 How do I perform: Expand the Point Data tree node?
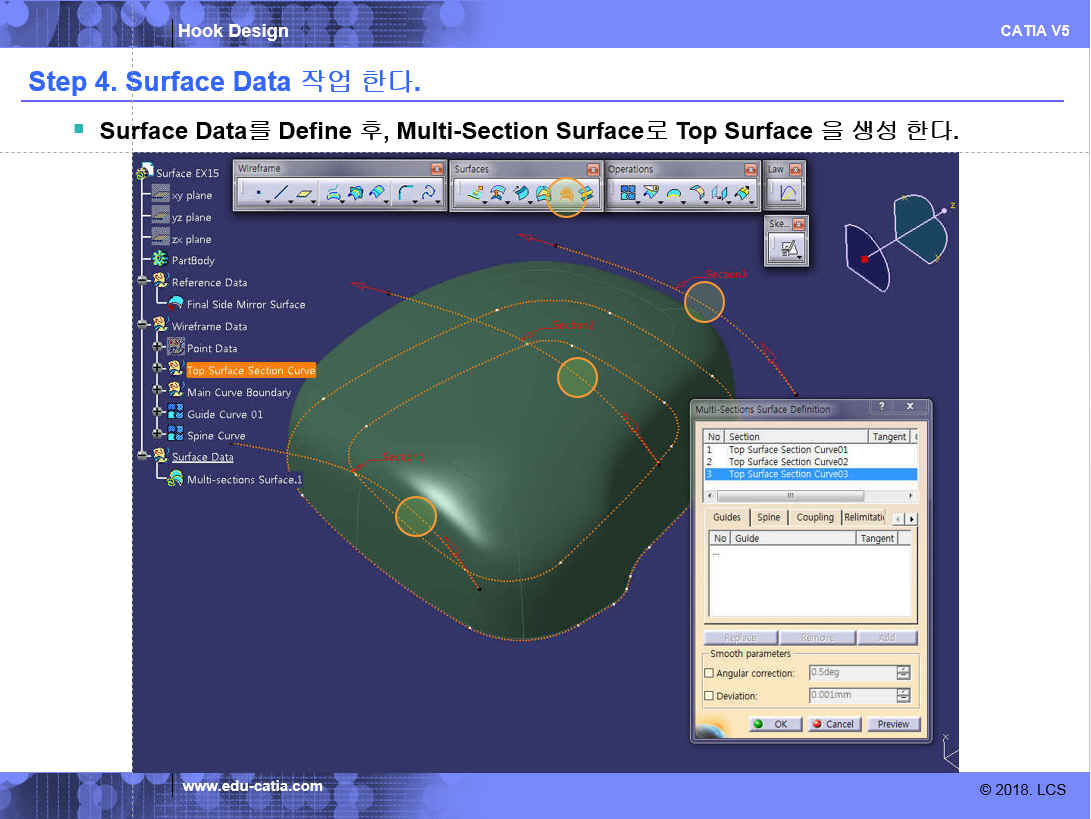pos(157,347)
